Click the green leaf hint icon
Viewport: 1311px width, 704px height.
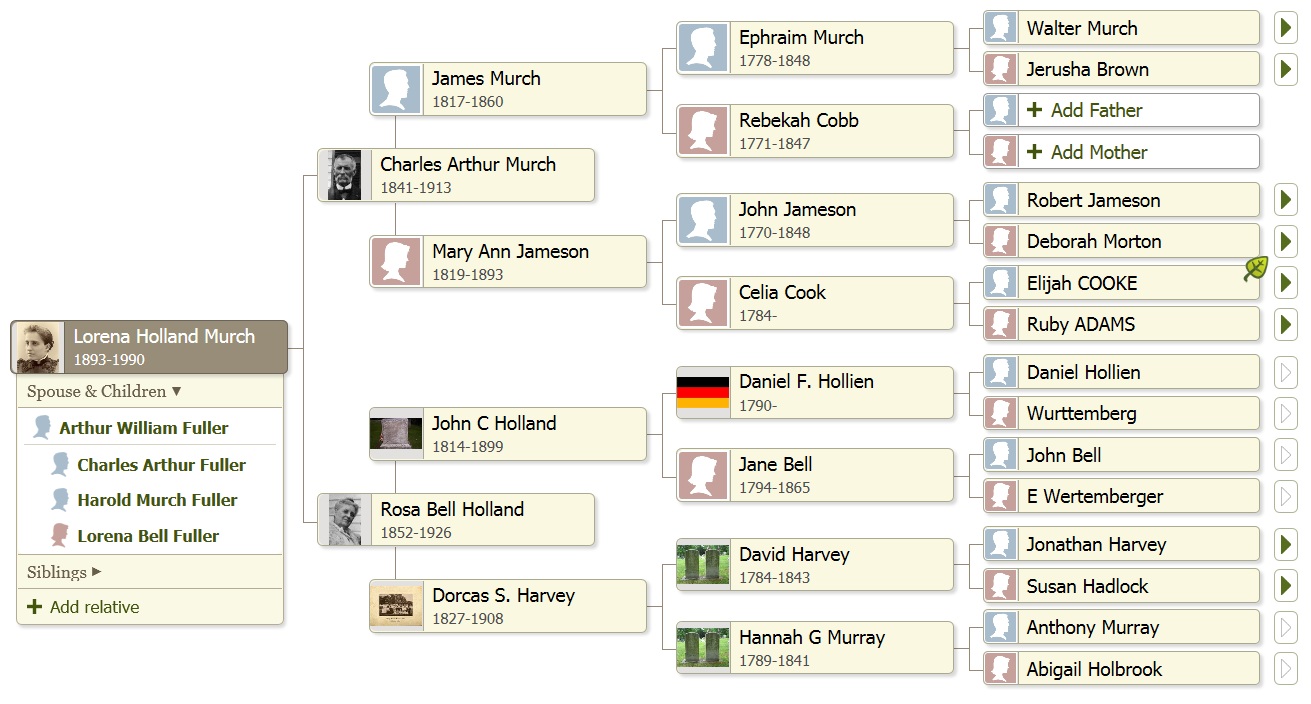click(1255, 268)
